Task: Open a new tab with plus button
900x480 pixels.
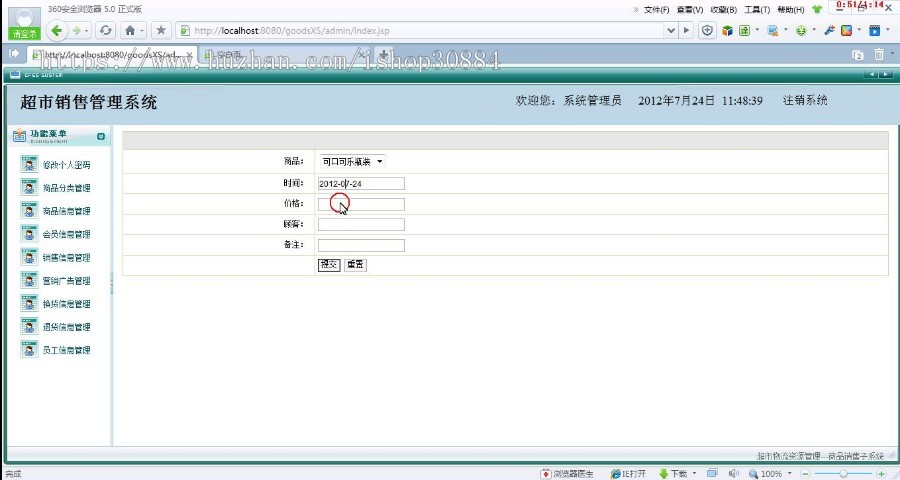Action: (x=384, y=55)
